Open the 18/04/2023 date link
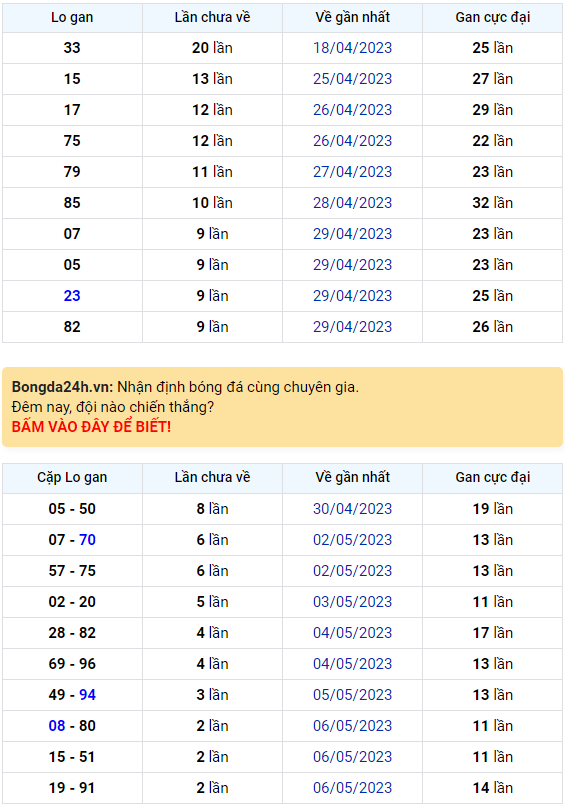 click(x=352, y=48)
